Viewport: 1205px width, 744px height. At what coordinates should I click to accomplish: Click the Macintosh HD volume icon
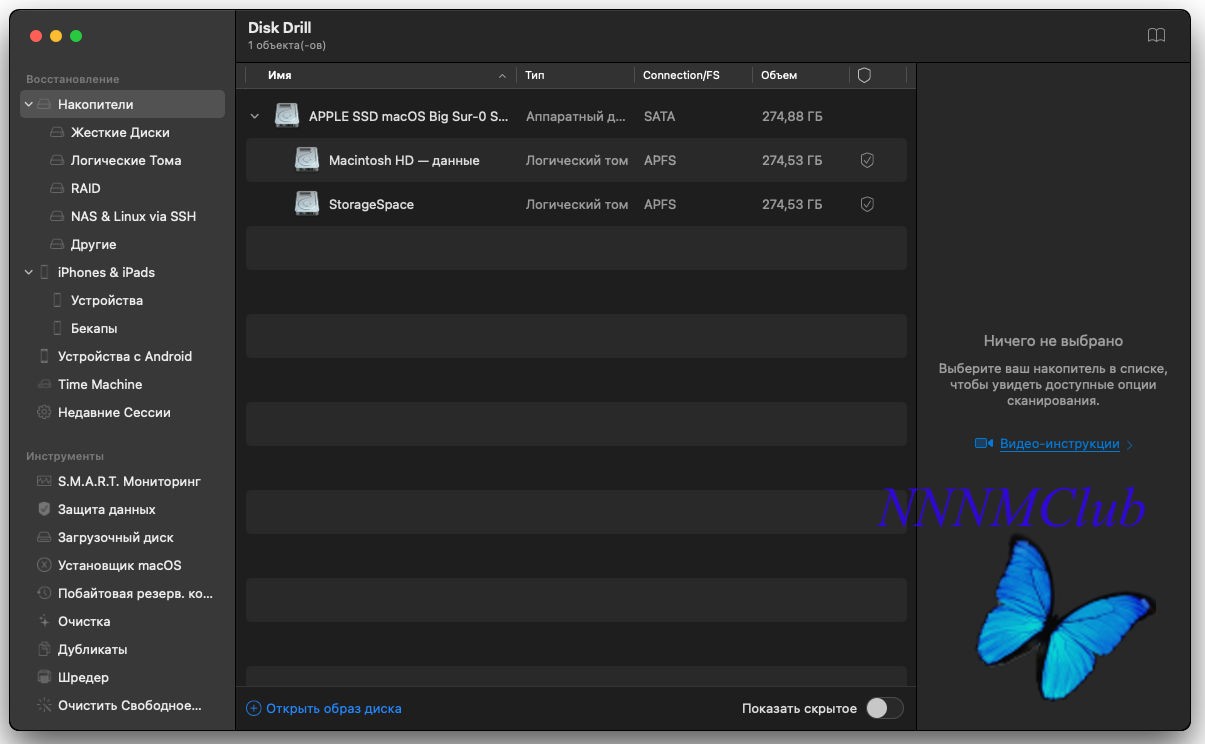tap(307, 160)
